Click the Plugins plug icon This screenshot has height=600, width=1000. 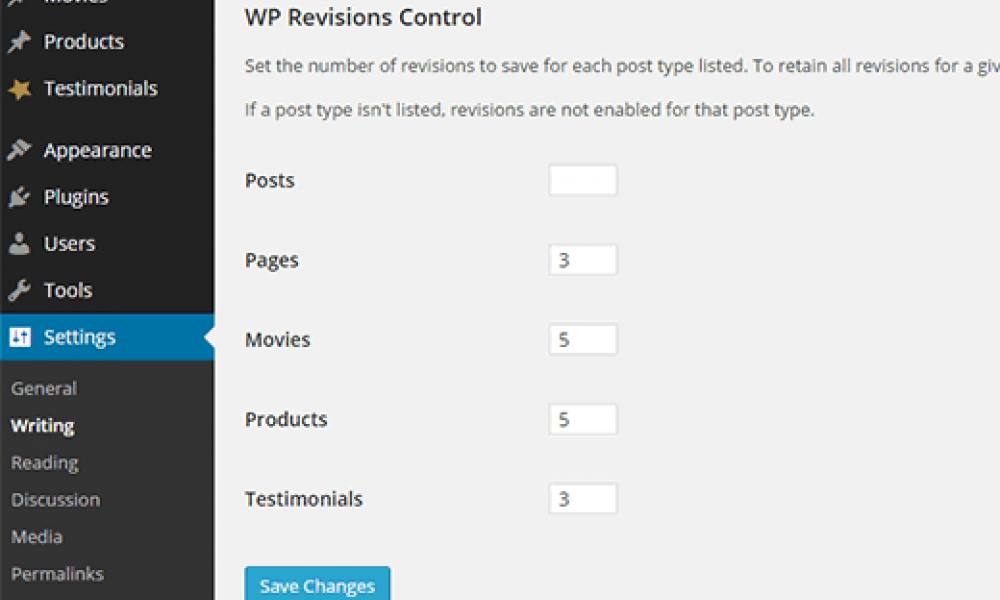tap(19, 198)
